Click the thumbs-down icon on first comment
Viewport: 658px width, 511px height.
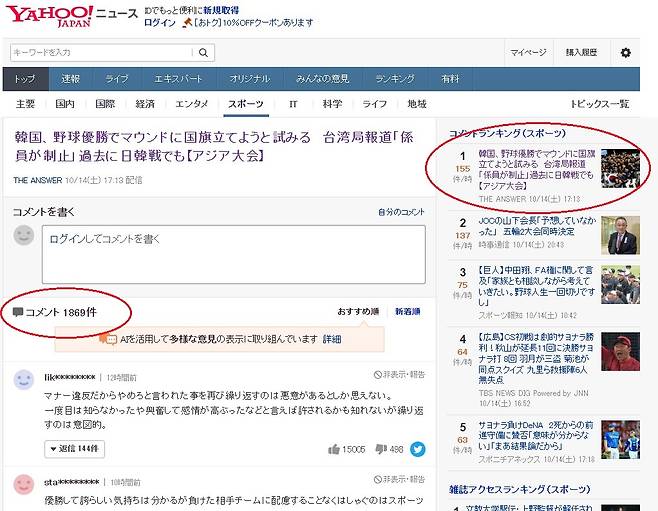click(382, 449)
